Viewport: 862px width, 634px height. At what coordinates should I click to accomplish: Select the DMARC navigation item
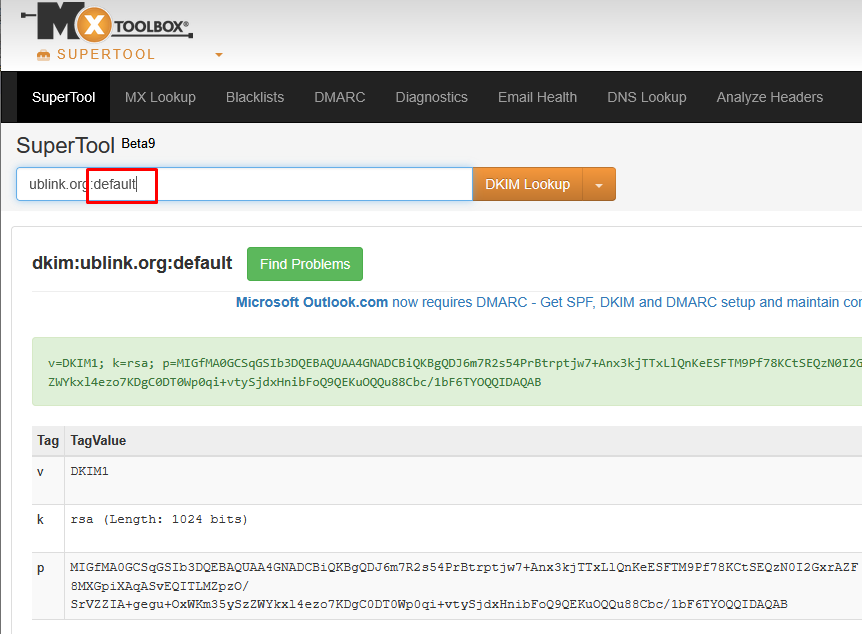(340, 97)
